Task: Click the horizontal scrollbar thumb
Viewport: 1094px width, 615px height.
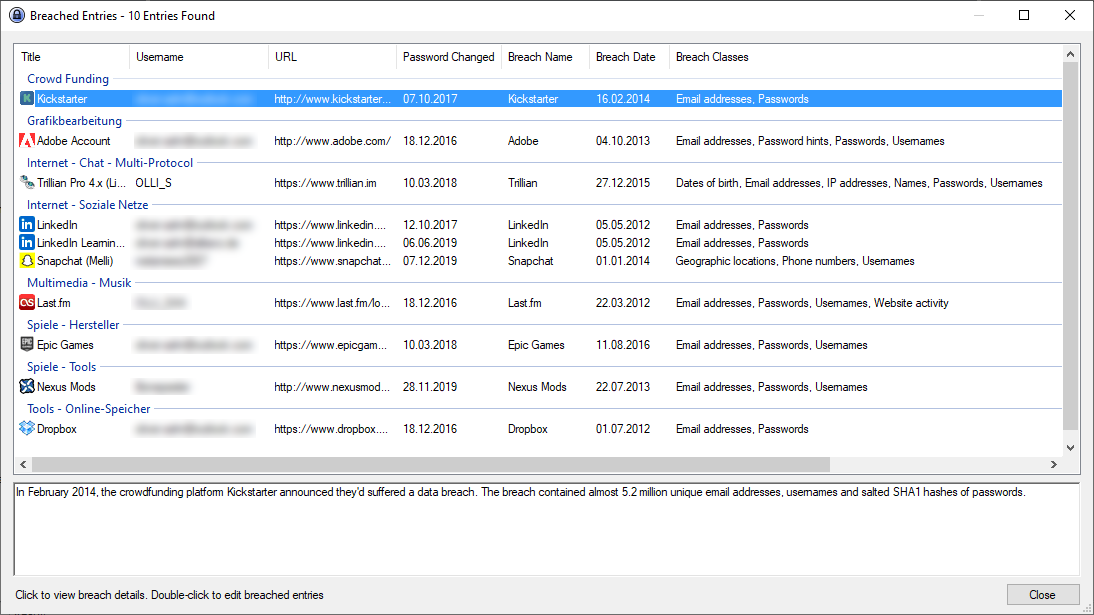Action: tap(431, 464)
